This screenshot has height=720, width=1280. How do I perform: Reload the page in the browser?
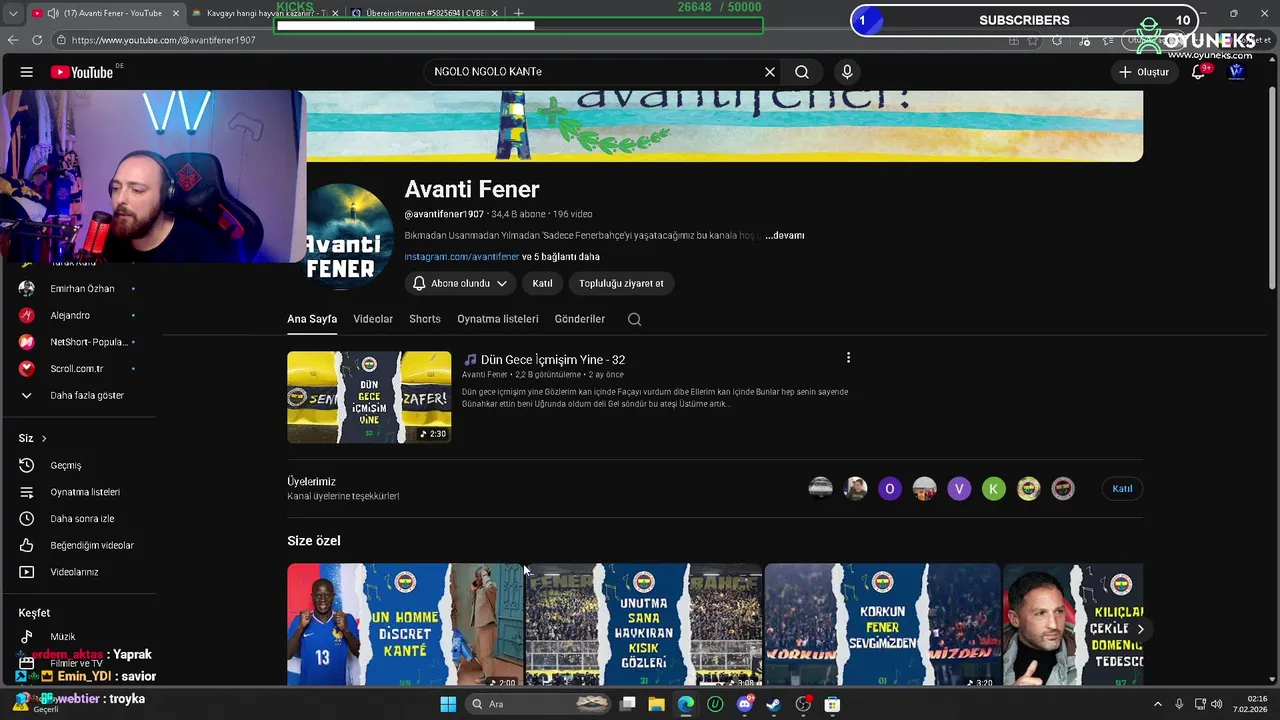[37, 40]
